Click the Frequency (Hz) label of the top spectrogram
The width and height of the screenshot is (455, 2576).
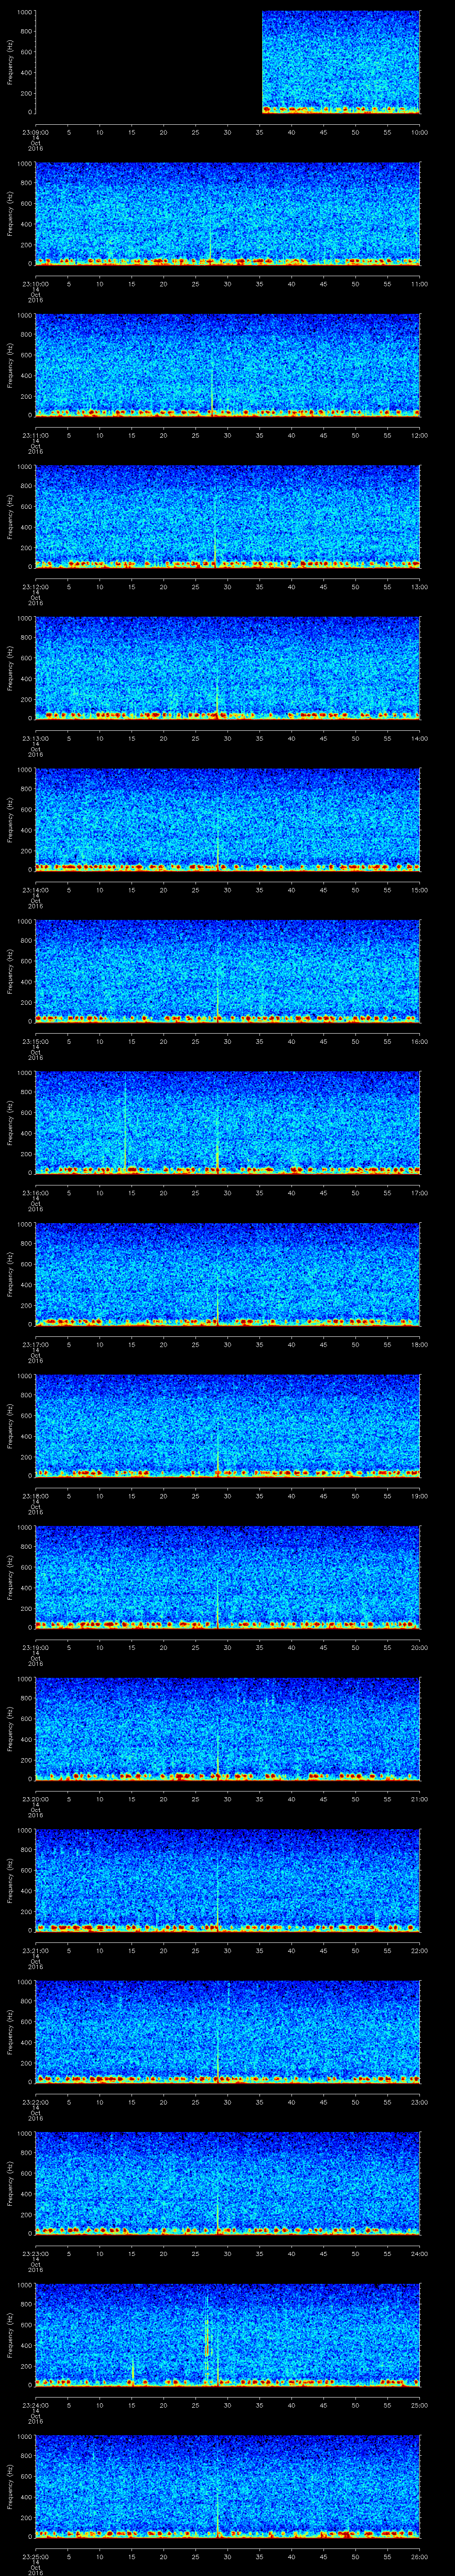pyautogui.click(x=10, y=62)
